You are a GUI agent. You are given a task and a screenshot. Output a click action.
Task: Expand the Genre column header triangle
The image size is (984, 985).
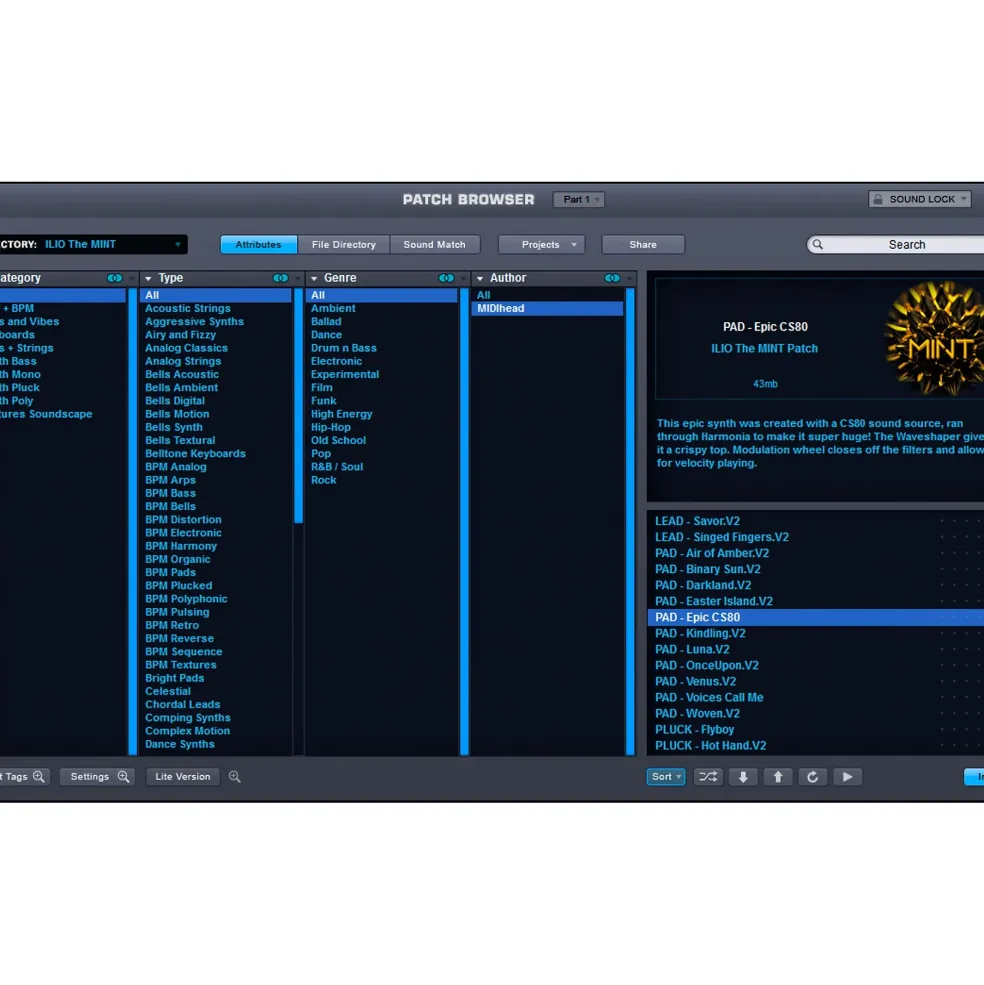[314, 278]
